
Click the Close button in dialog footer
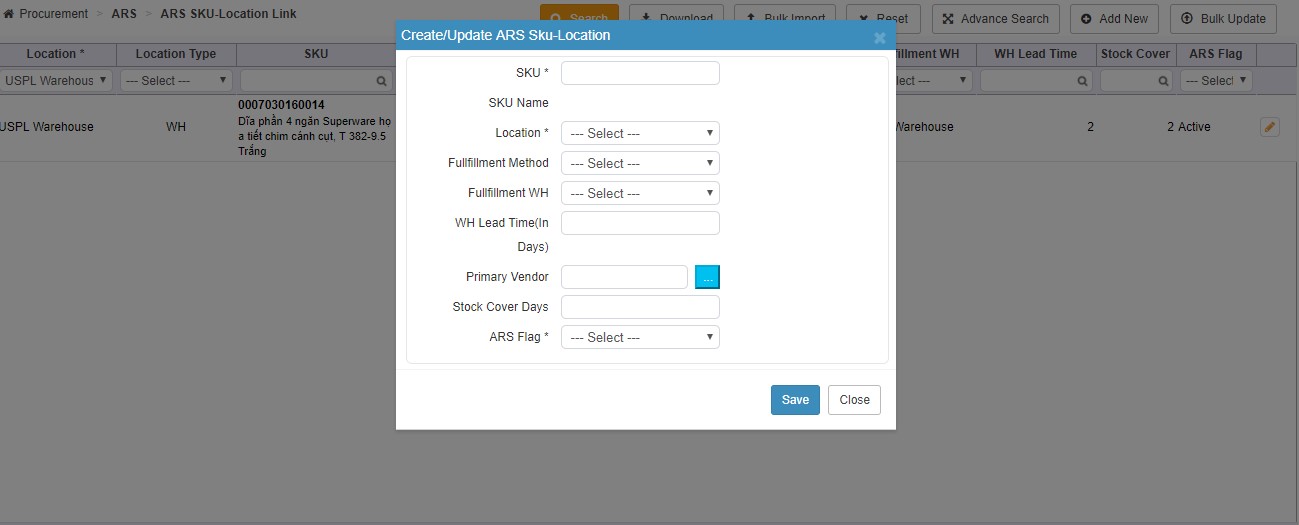click(854, 399)
